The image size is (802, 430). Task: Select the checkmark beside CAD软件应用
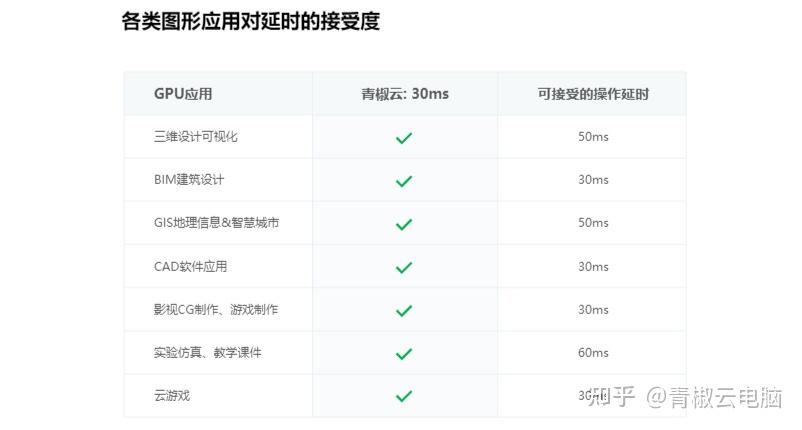click(404, 267)
